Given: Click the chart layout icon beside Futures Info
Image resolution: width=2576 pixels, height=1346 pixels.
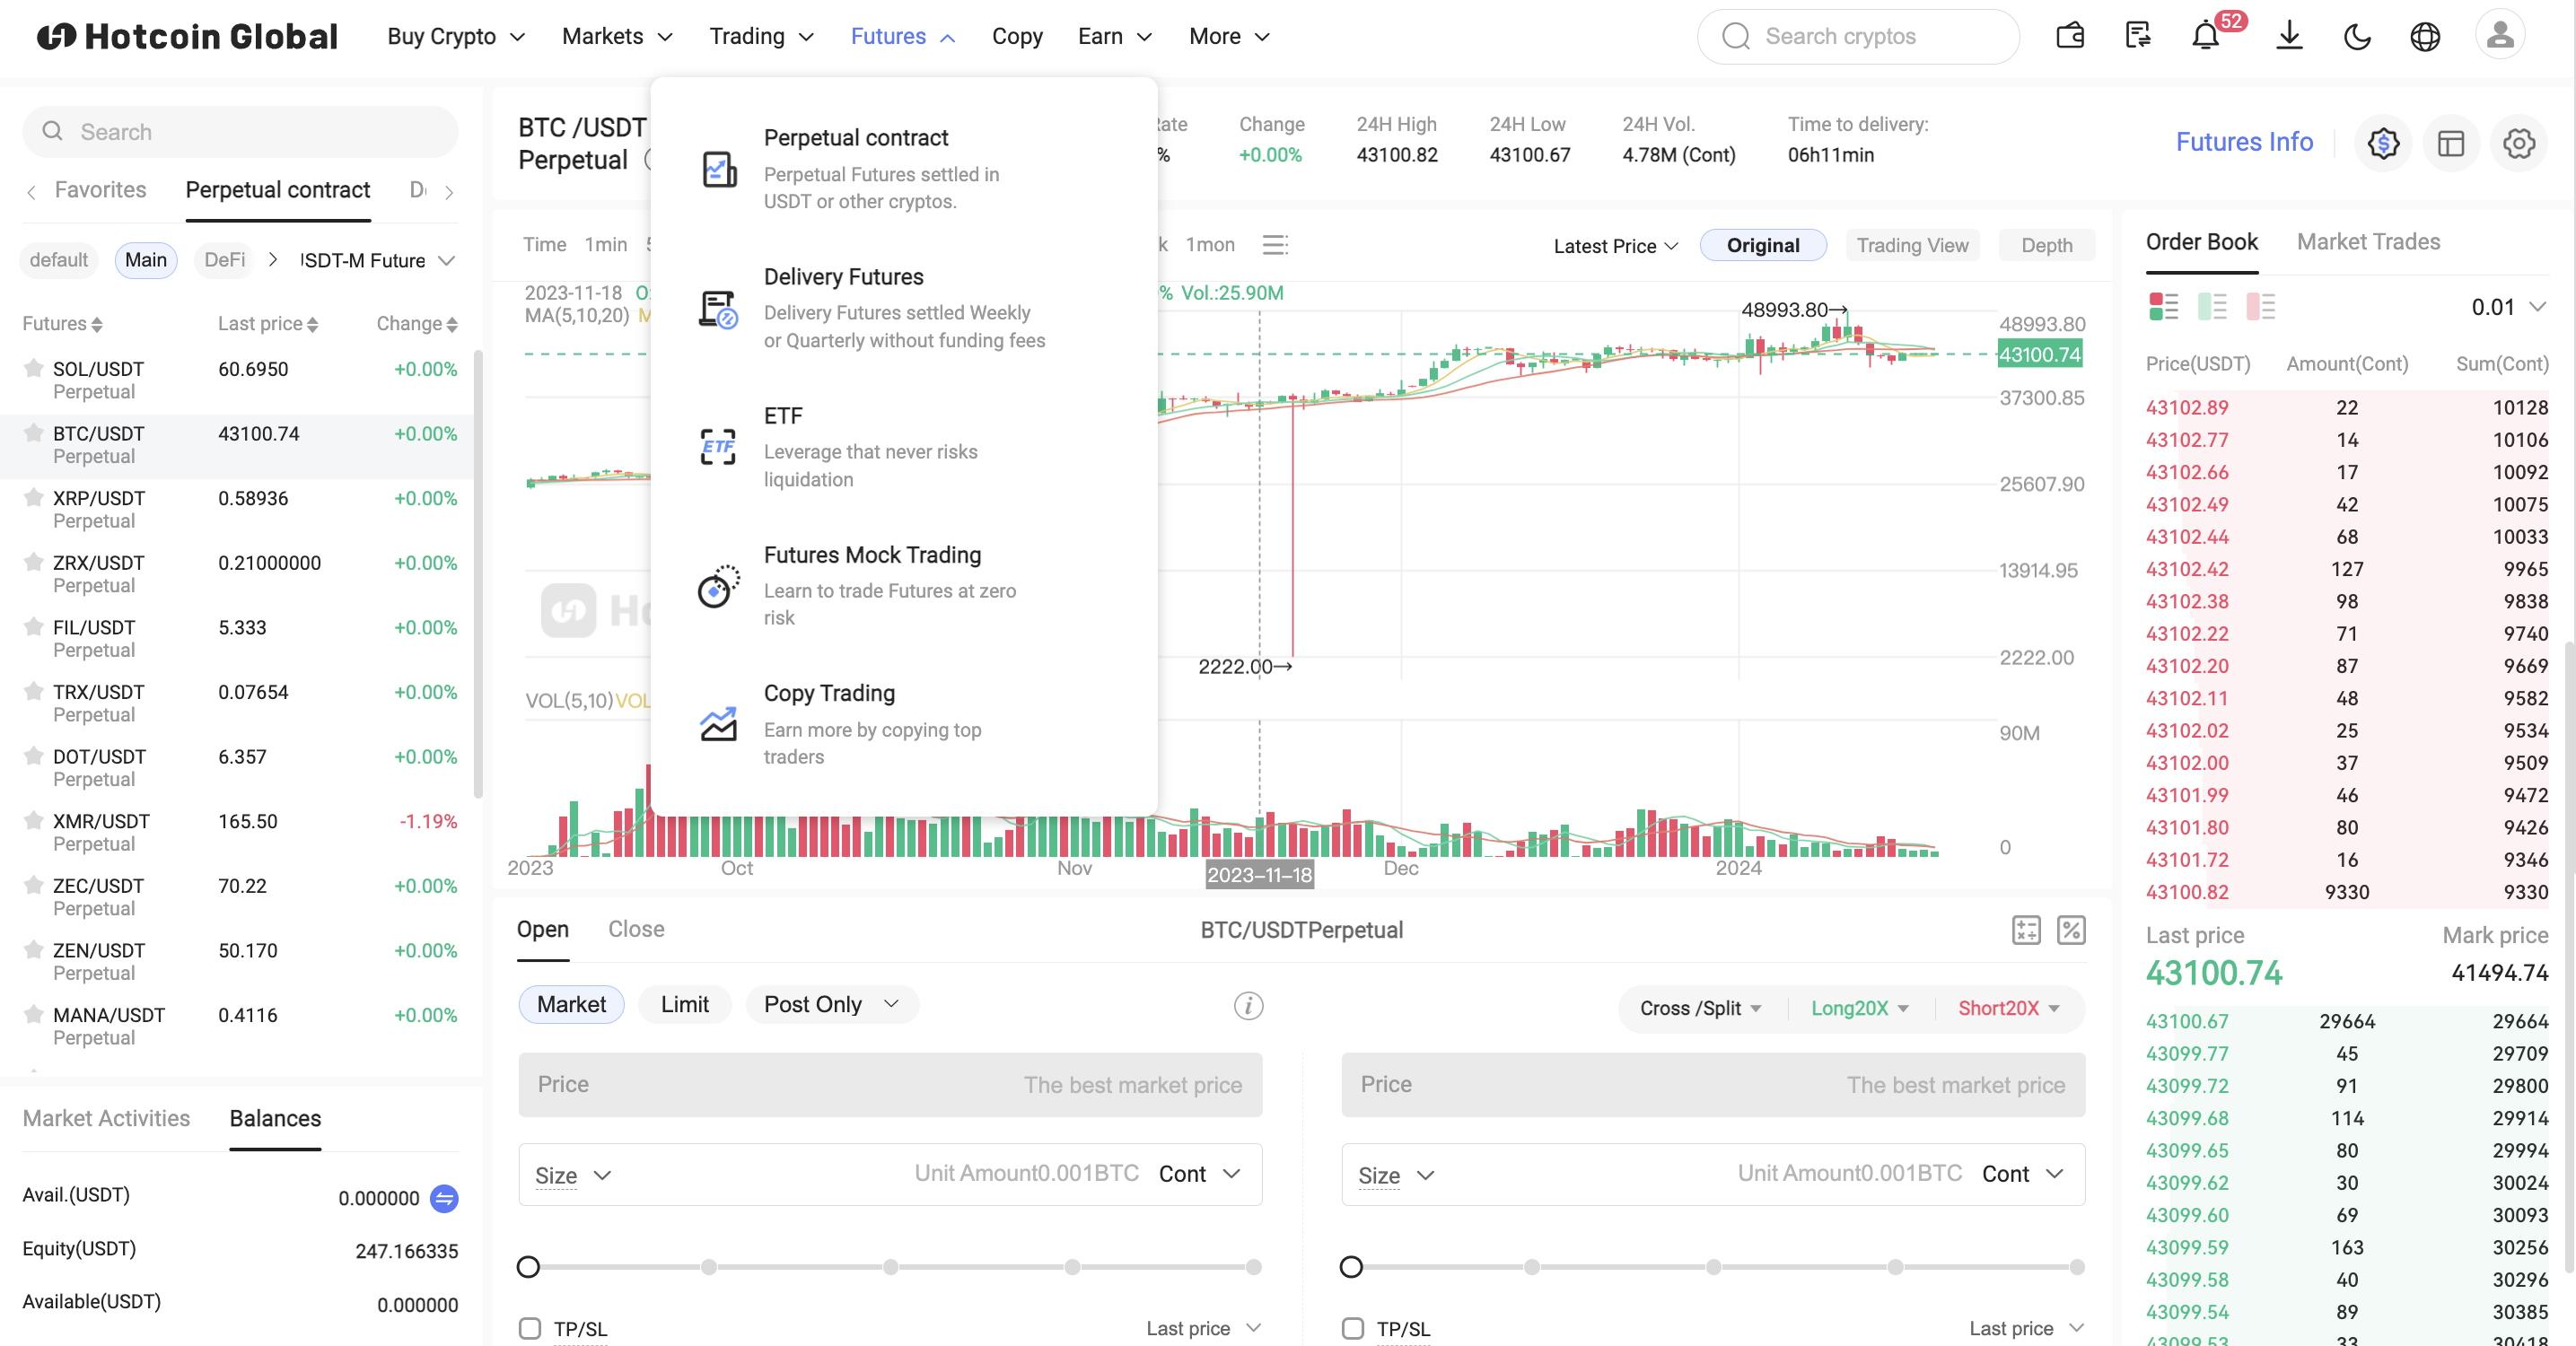Looking at the screenshot, I should point(2451,144).
